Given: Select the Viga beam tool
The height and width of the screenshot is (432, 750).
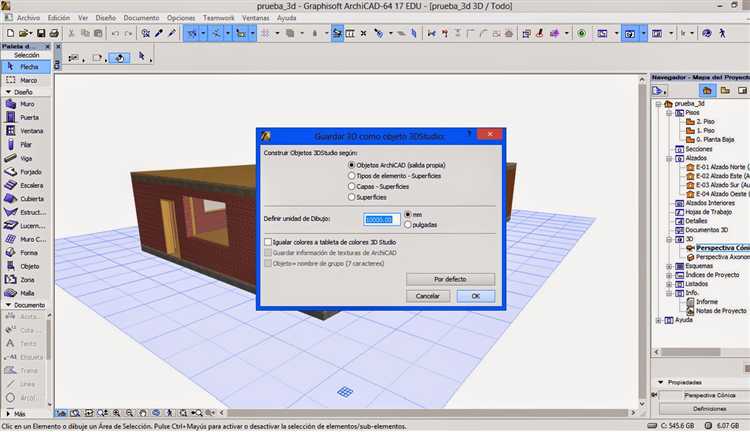Looking at the screenshot, I should (x=26, y=158).
